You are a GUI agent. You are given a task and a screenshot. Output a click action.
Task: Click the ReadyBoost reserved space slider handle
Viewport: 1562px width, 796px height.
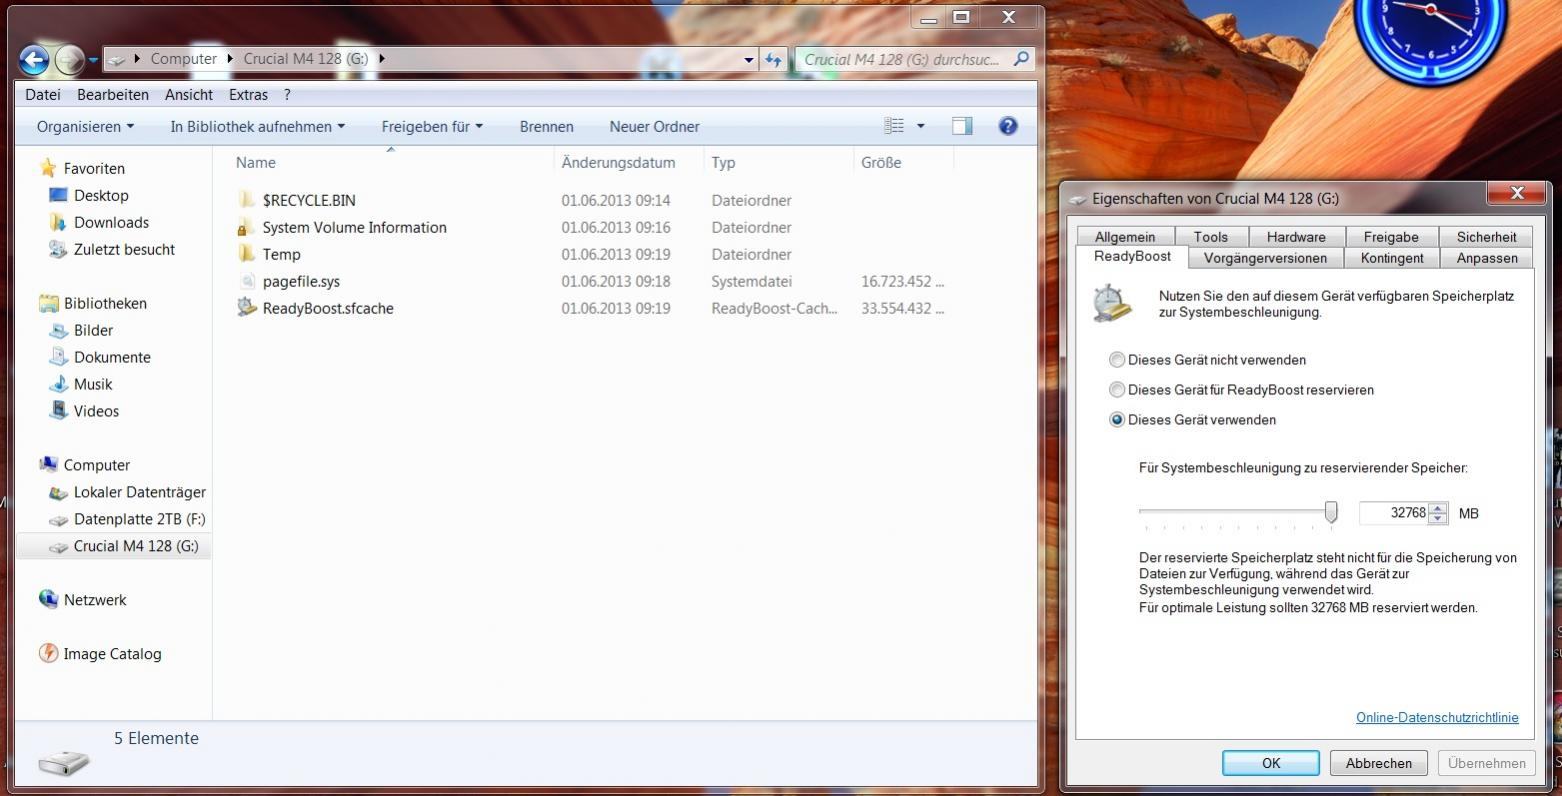(1331, 512)
